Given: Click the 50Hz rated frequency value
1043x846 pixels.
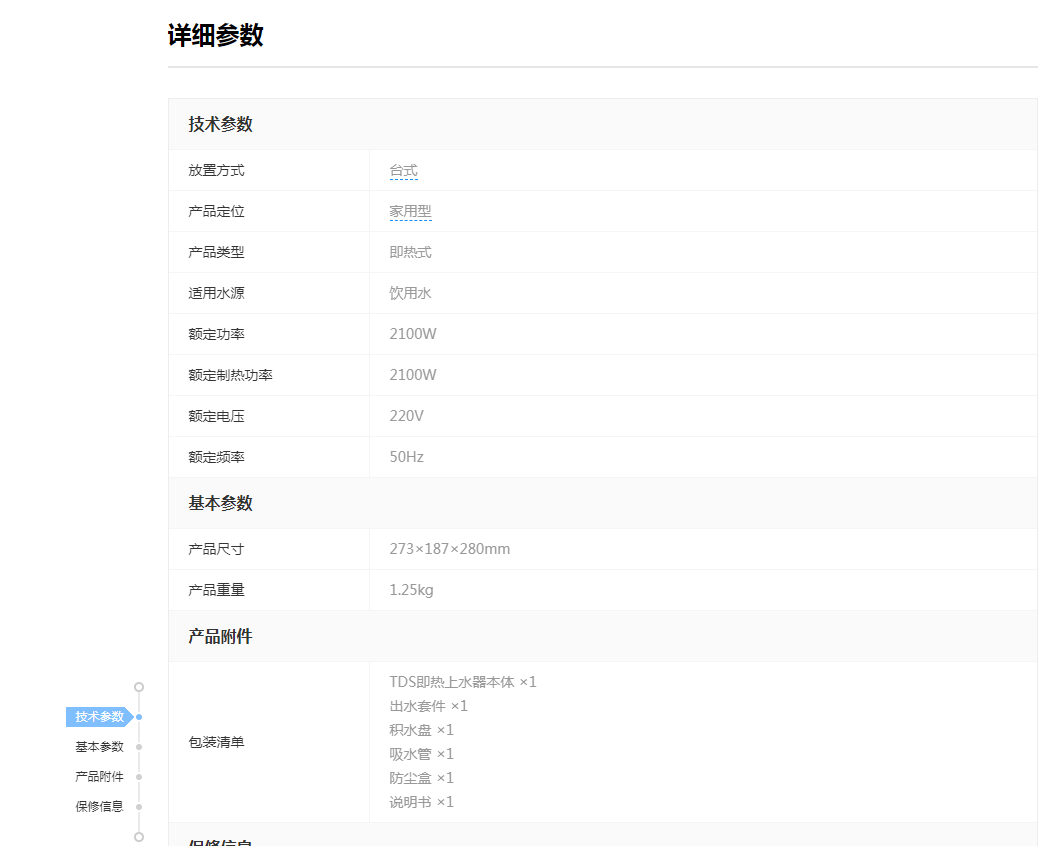Looking at the screenshot, I should pyautogui.click(x=406, y=457).
